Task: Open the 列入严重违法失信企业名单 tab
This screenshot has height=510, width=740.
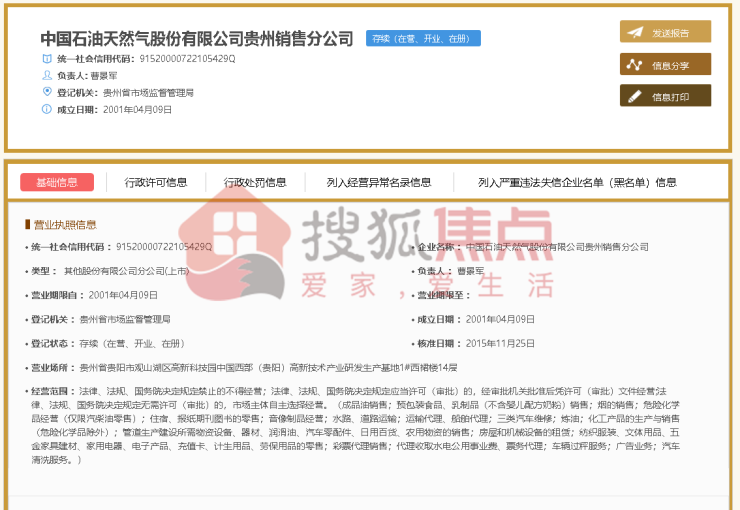Action: [577, 182]
